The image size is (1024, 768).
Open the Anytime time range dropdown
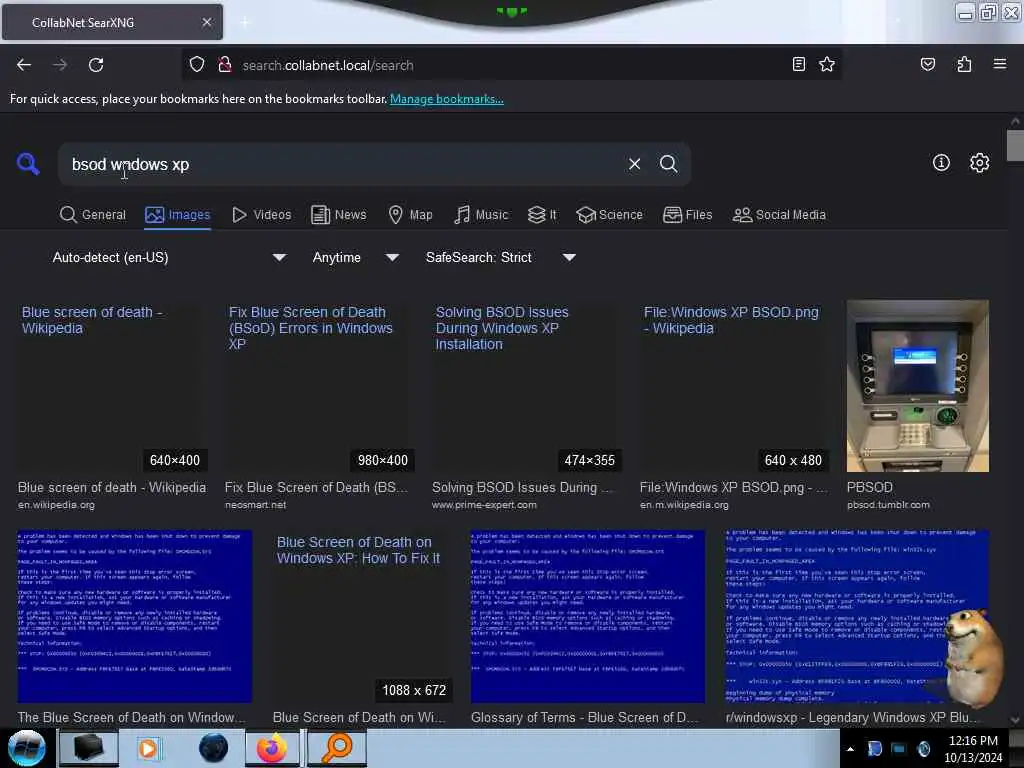tap(356, 257)
